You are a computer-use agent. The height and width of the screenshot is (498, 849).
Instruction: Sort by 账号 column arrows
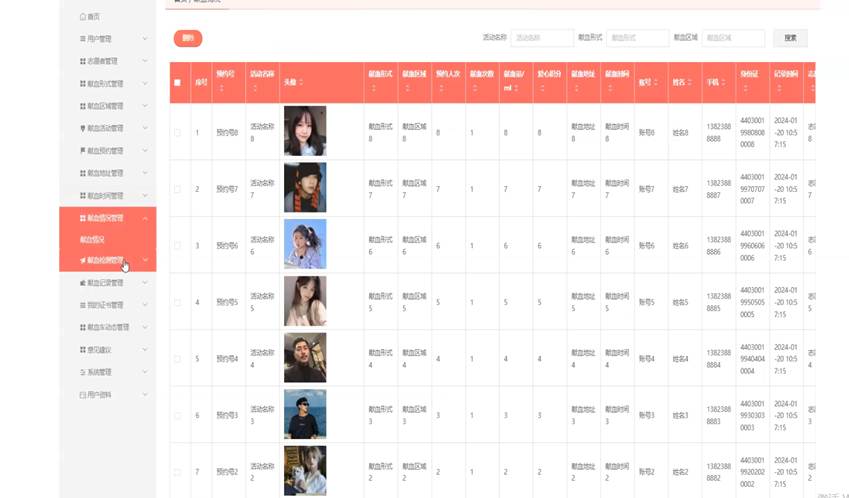click(x=655, y=82)
